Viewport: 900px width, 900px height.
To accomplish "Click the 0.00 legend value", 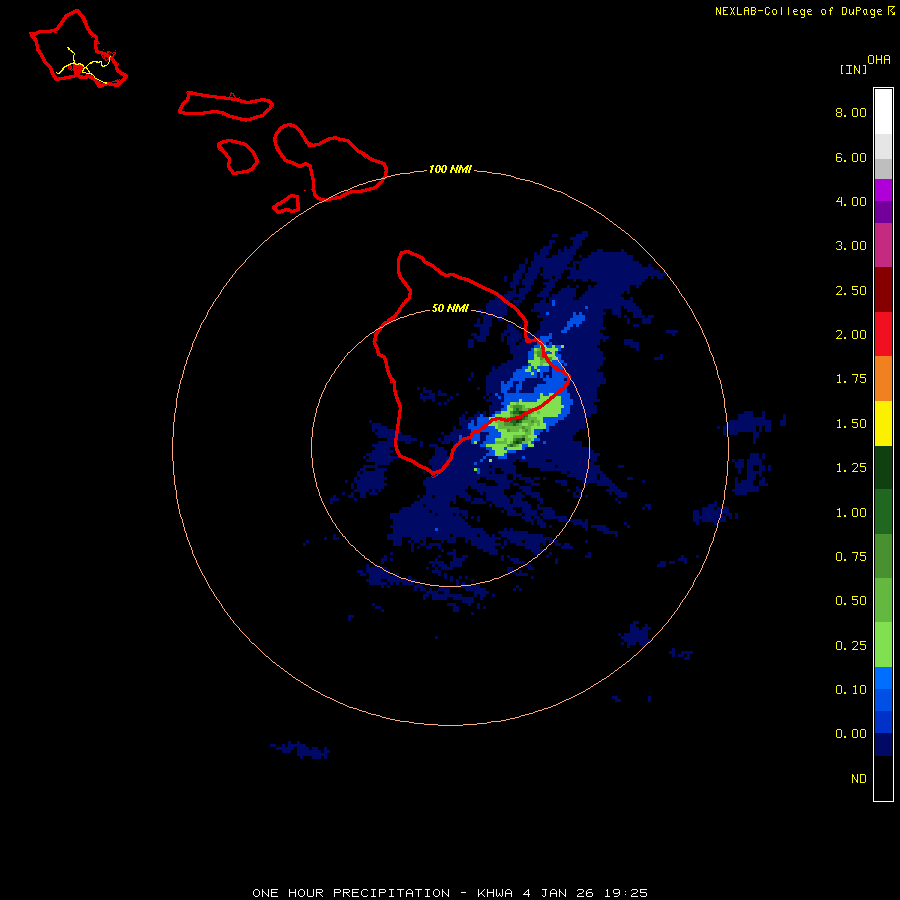I will [x=851, y=734].
